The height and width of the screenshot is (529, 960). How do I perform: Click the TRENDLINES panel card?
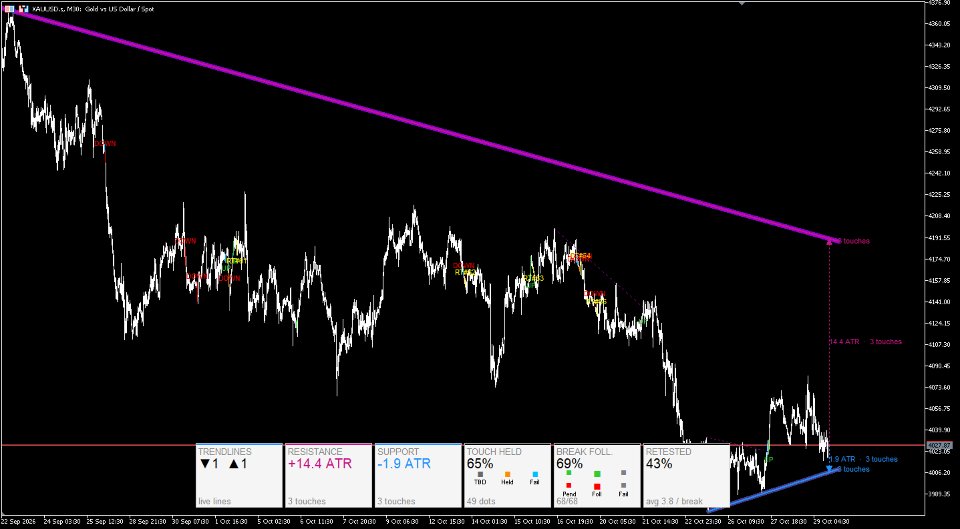(x=239, y=476)
